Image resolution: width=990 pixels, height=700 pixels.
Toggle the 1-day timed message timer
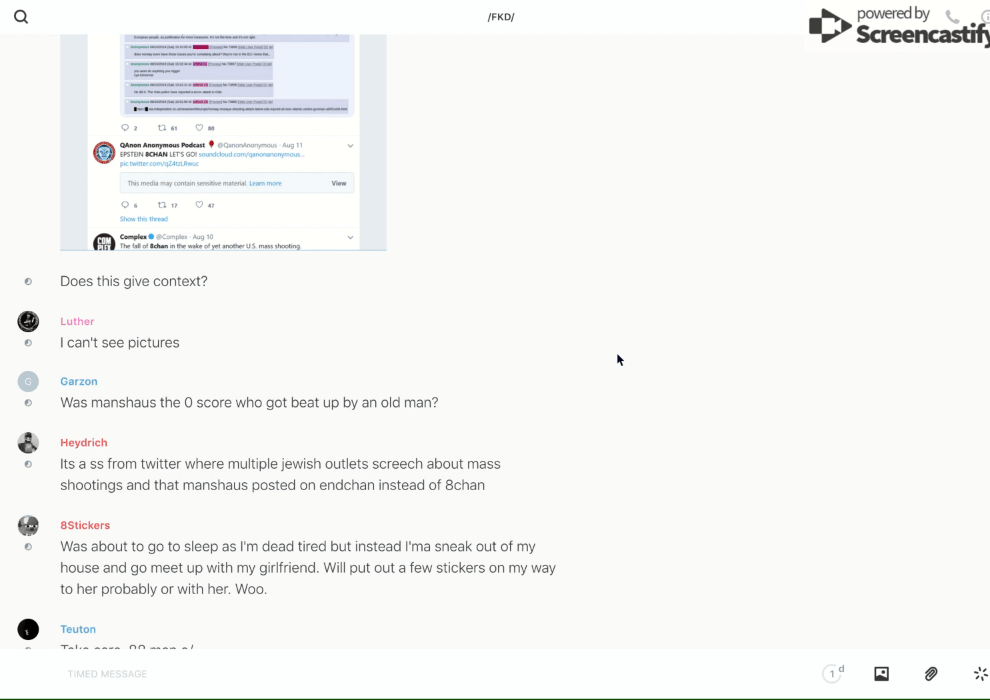(833, 674)
